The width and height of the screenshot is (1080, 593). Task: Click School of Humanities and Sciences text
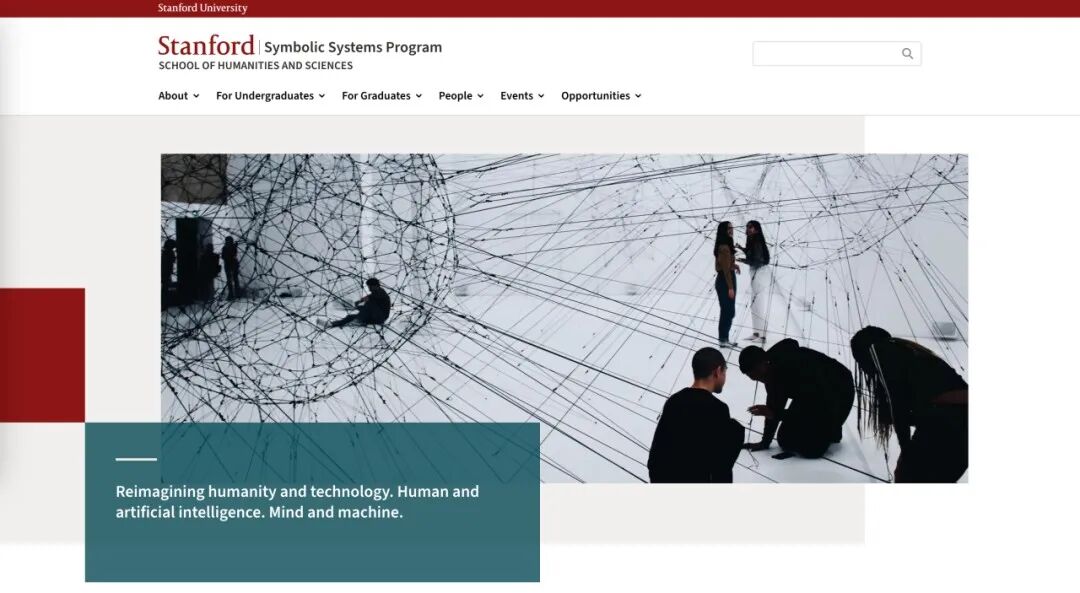click(x=256, y=65)
